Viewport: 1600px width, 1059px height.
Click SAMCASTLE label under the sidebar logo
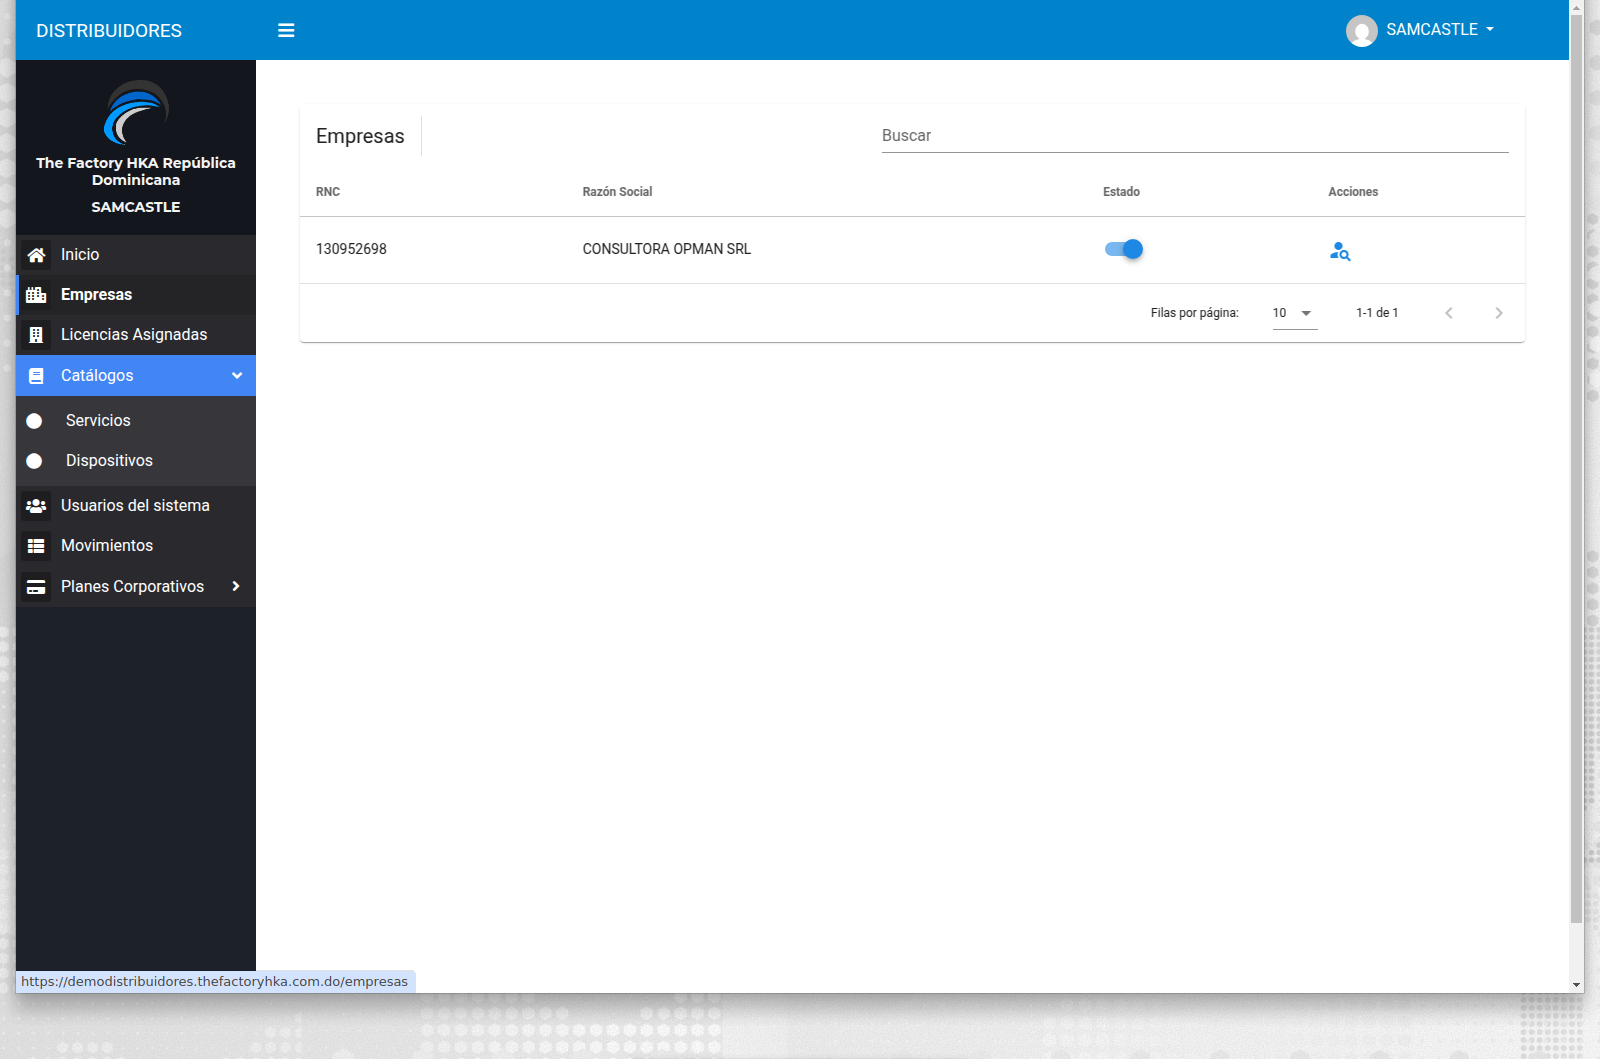tap(136, 207)
